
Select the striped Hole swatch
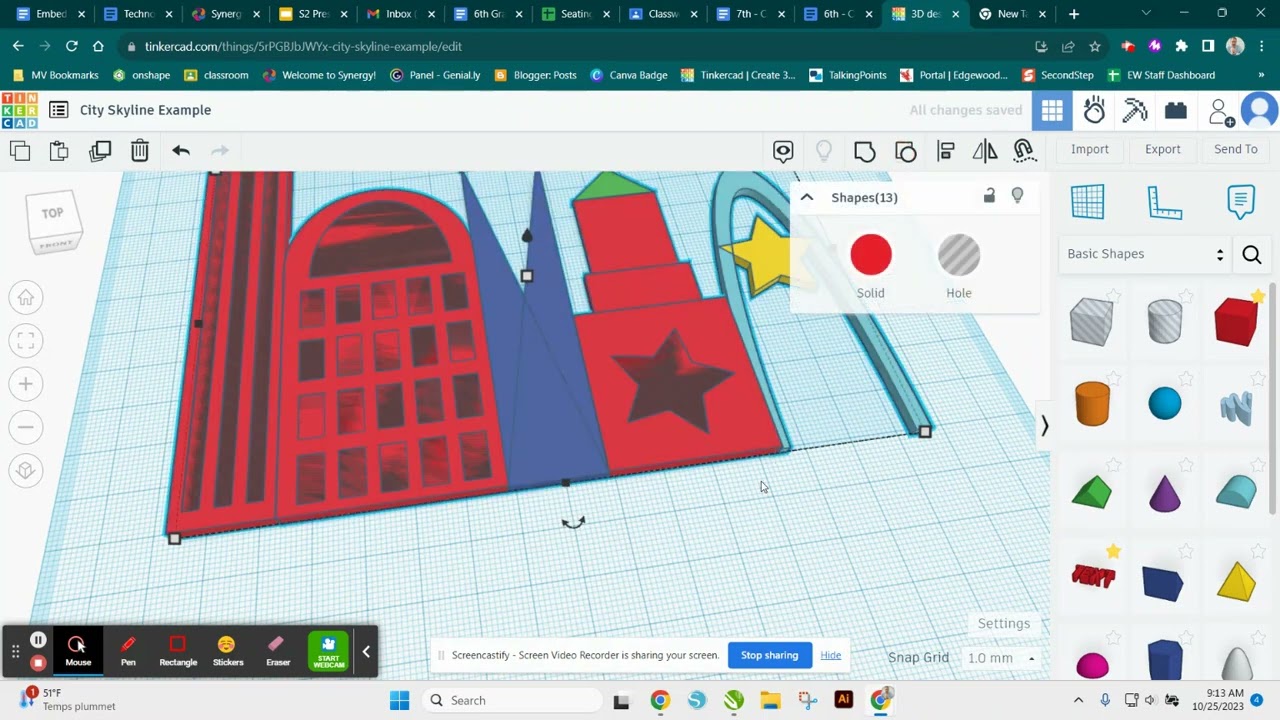(x=959, y=255)
